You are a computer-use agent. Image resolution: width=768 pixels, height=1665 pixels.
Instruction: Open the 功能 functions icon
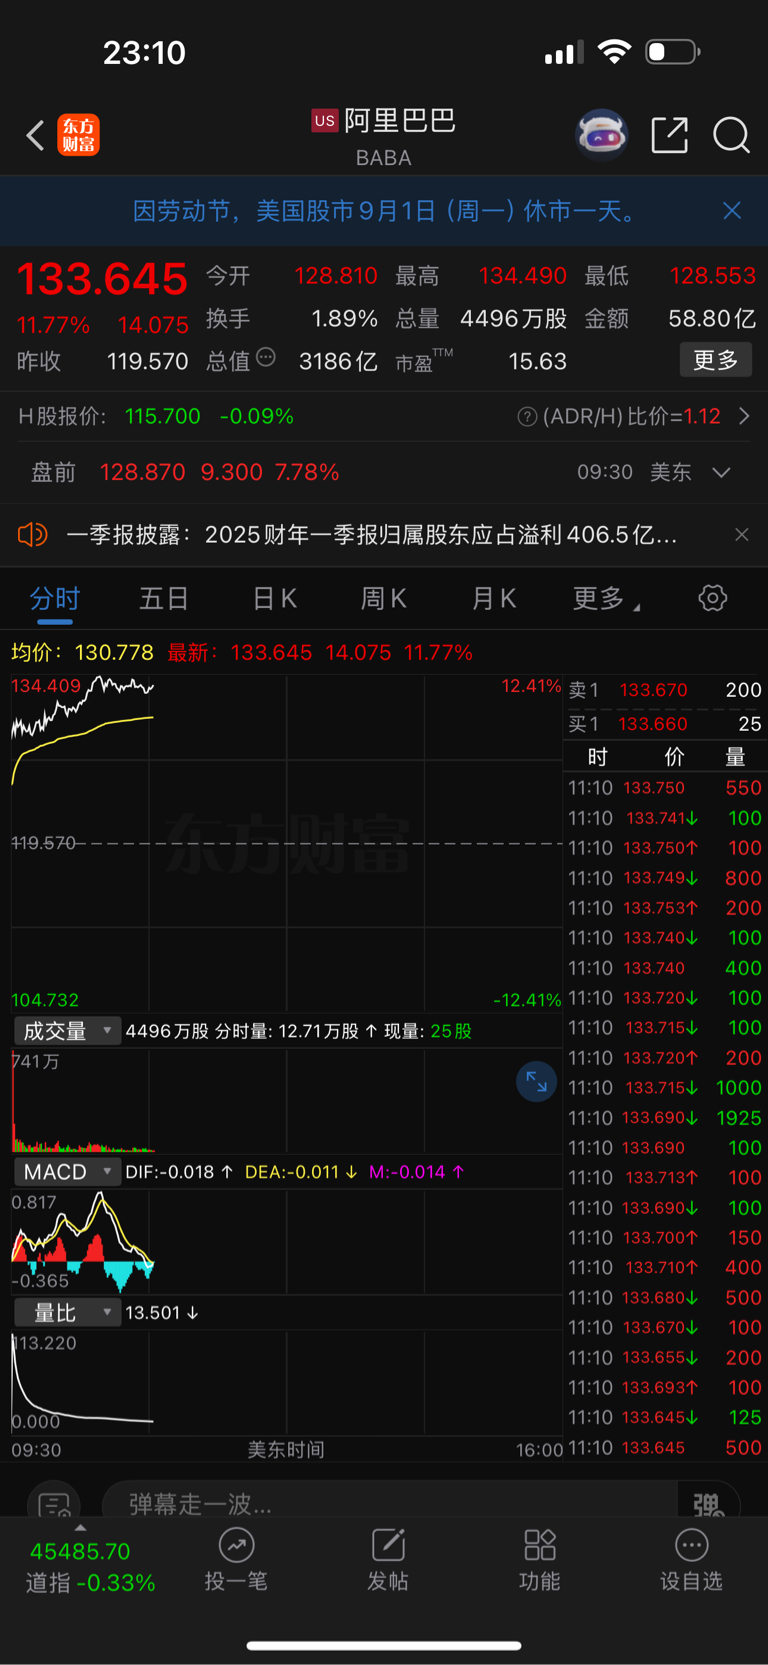coord(540,1545)
